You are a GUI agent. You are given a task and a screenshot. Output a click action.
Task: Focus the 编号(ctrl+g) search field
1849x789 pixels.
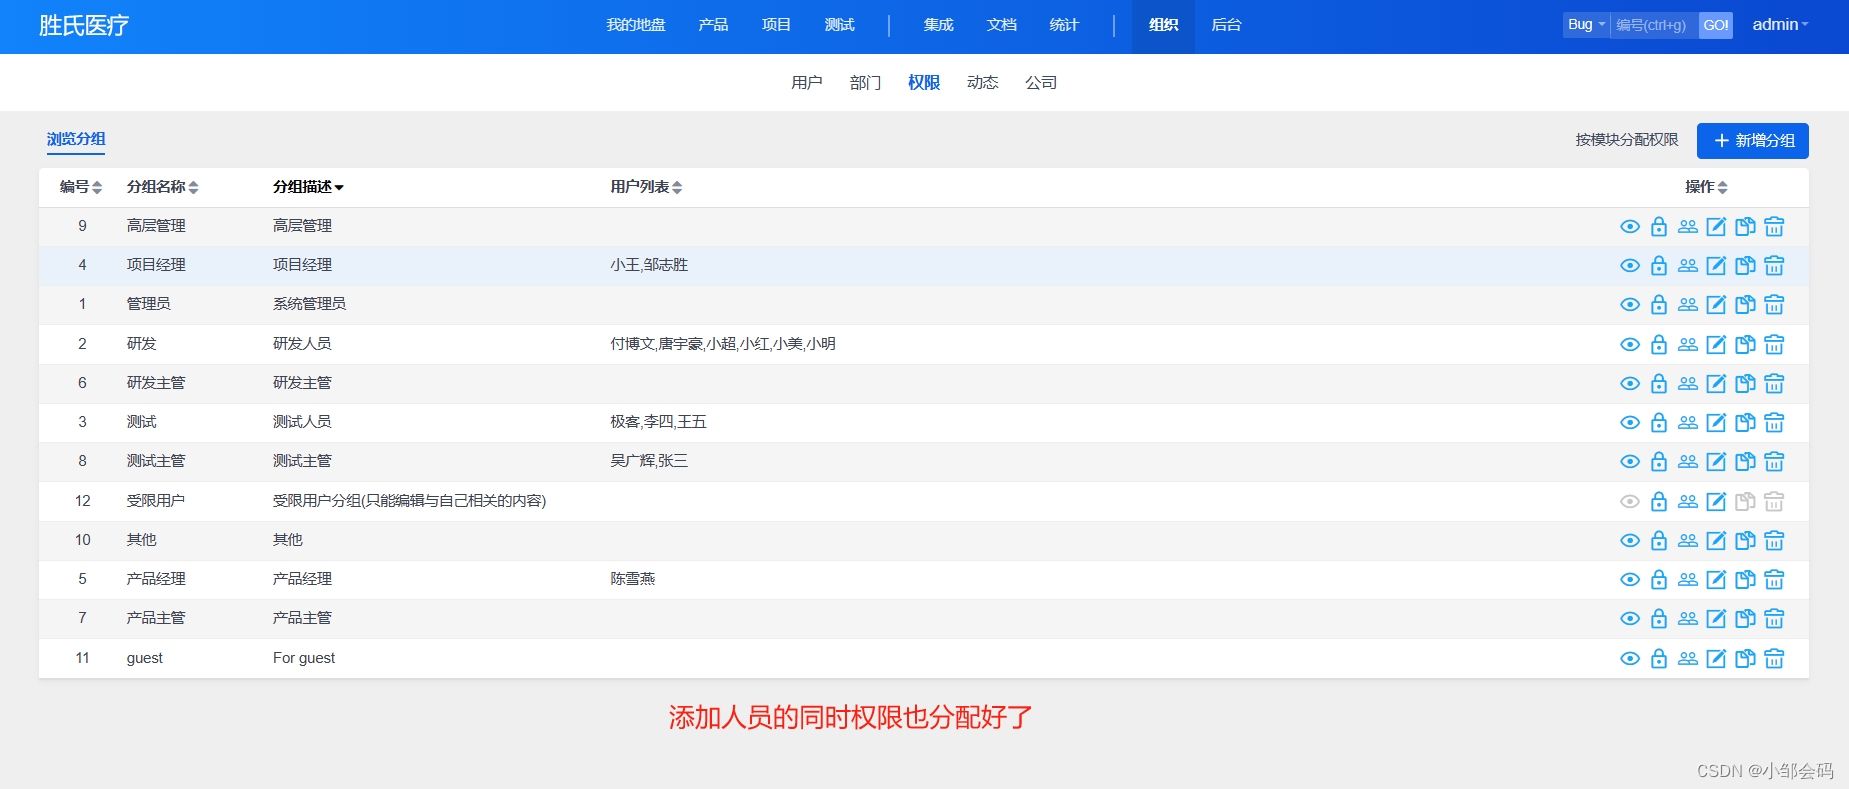click(1654, 25)
